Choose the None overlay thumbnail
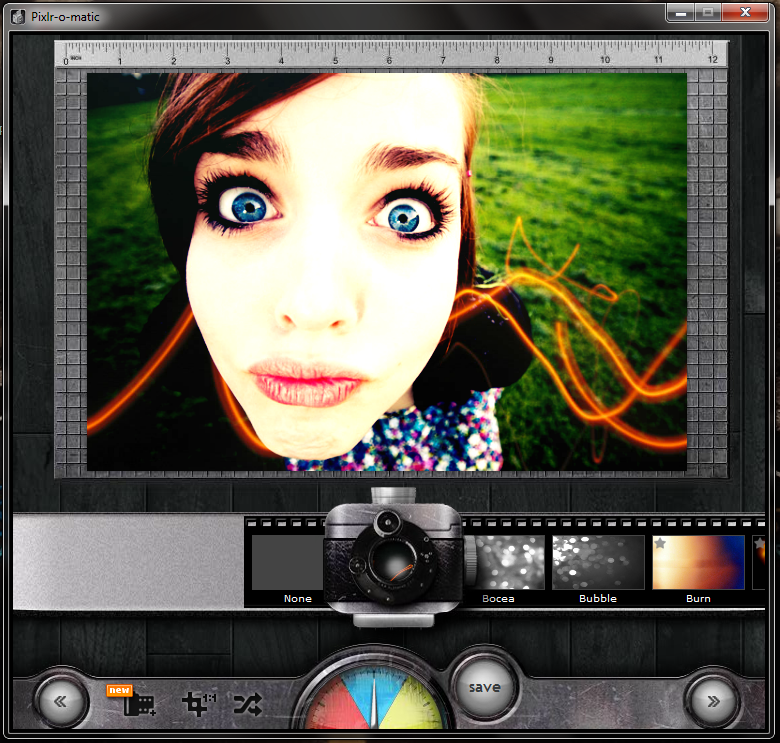The width and height of the screenshot is (780, 743). tap(288, 562)
